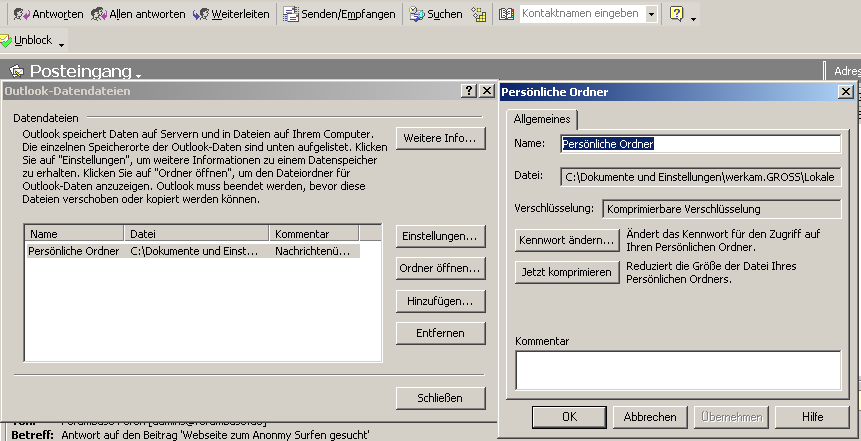The width and height of the screenshot is (861, 441).
Task: Click the Nachrichtenü… comment cell
Action: [312, 251]
